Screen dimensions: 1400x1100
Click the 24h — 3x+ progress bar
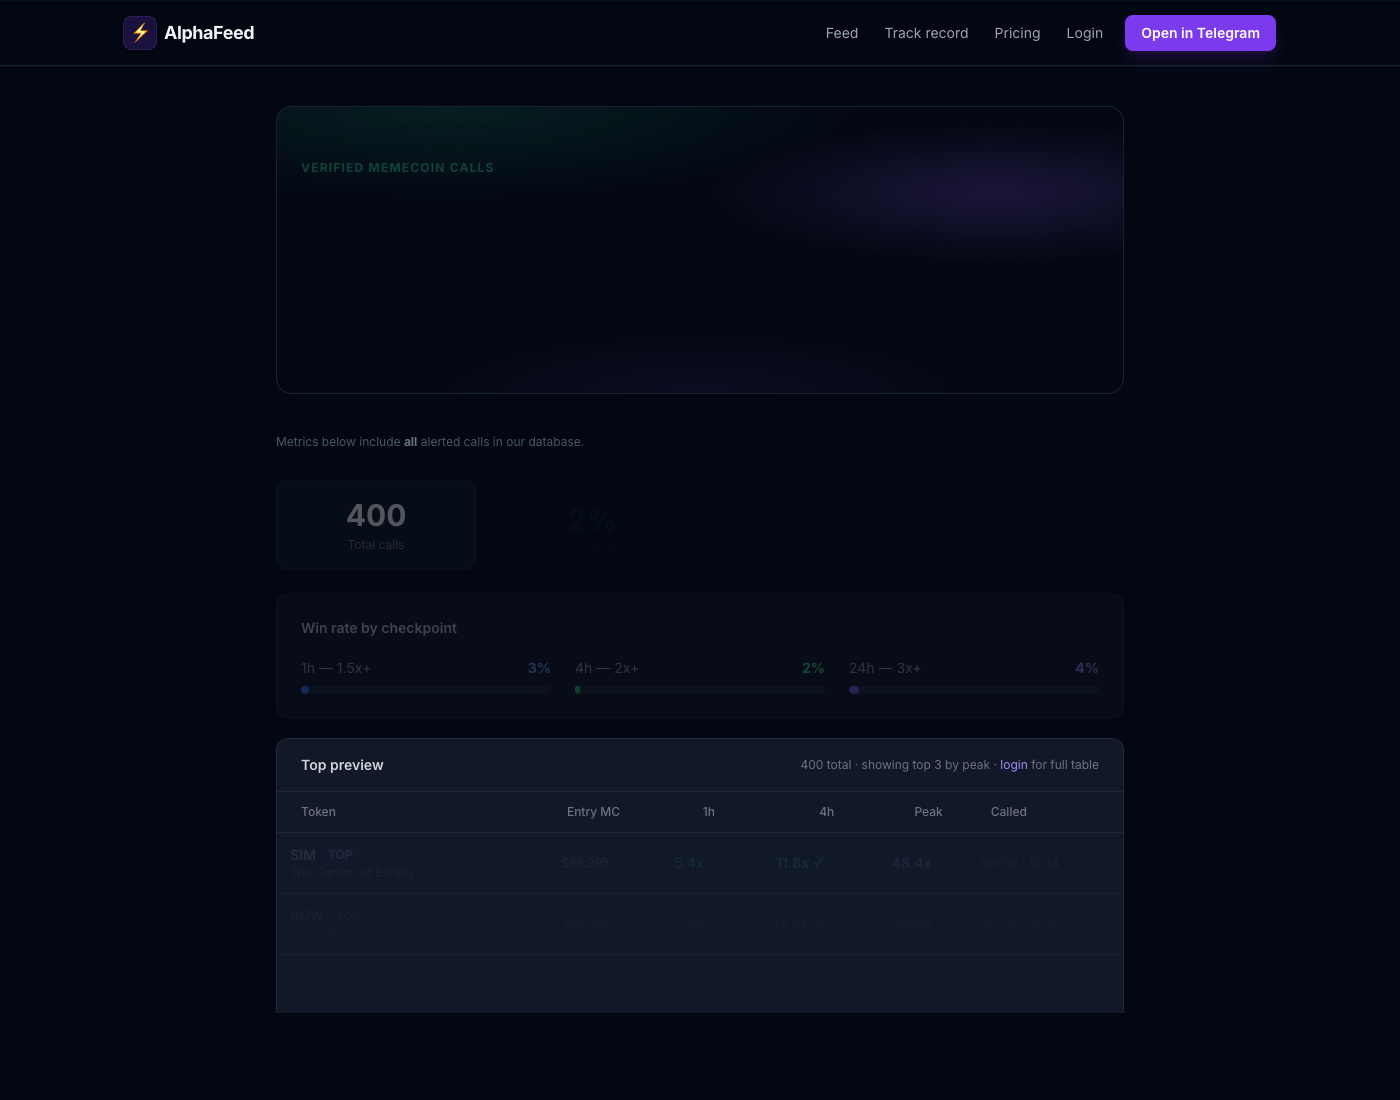coord(974,690)
